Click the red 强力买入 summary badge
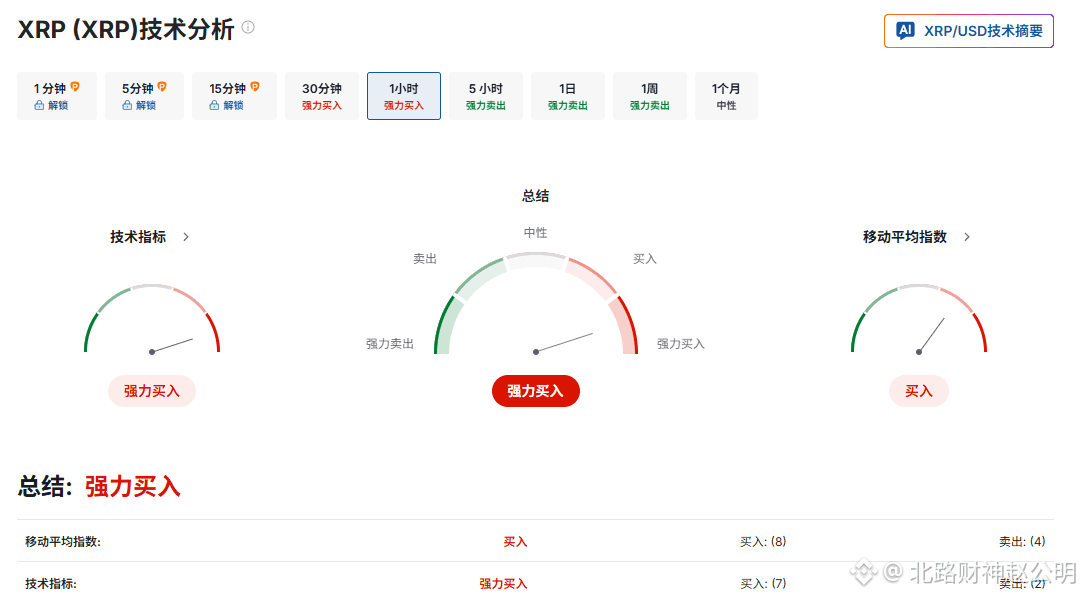This screenshot has height=598, width=1084. tap(536, 391)
